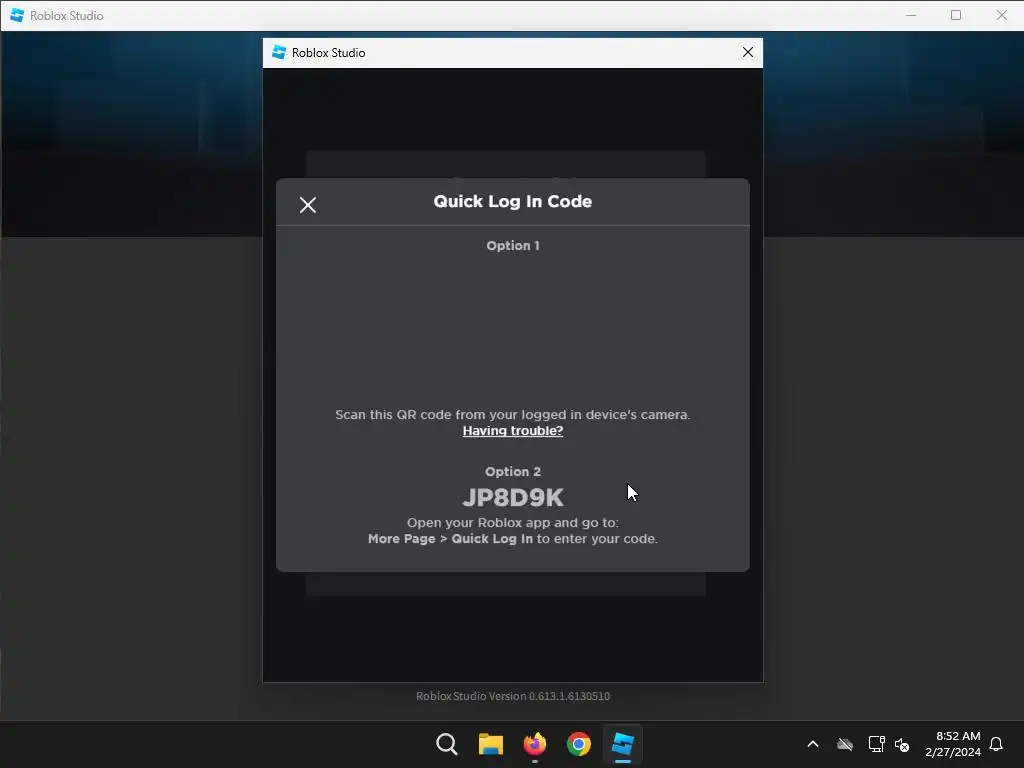Click the Option 1 label

[513, 246]
